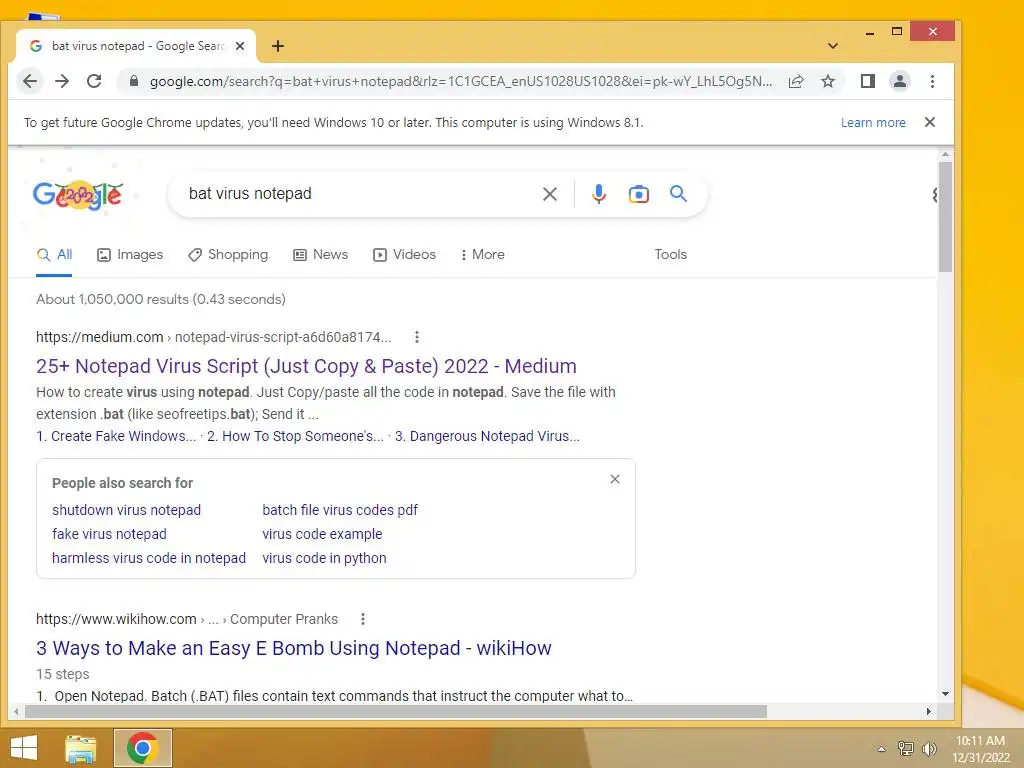1024x768 pixels.
Task: Open the volume tray icon
Action: (x=929, y=748)
